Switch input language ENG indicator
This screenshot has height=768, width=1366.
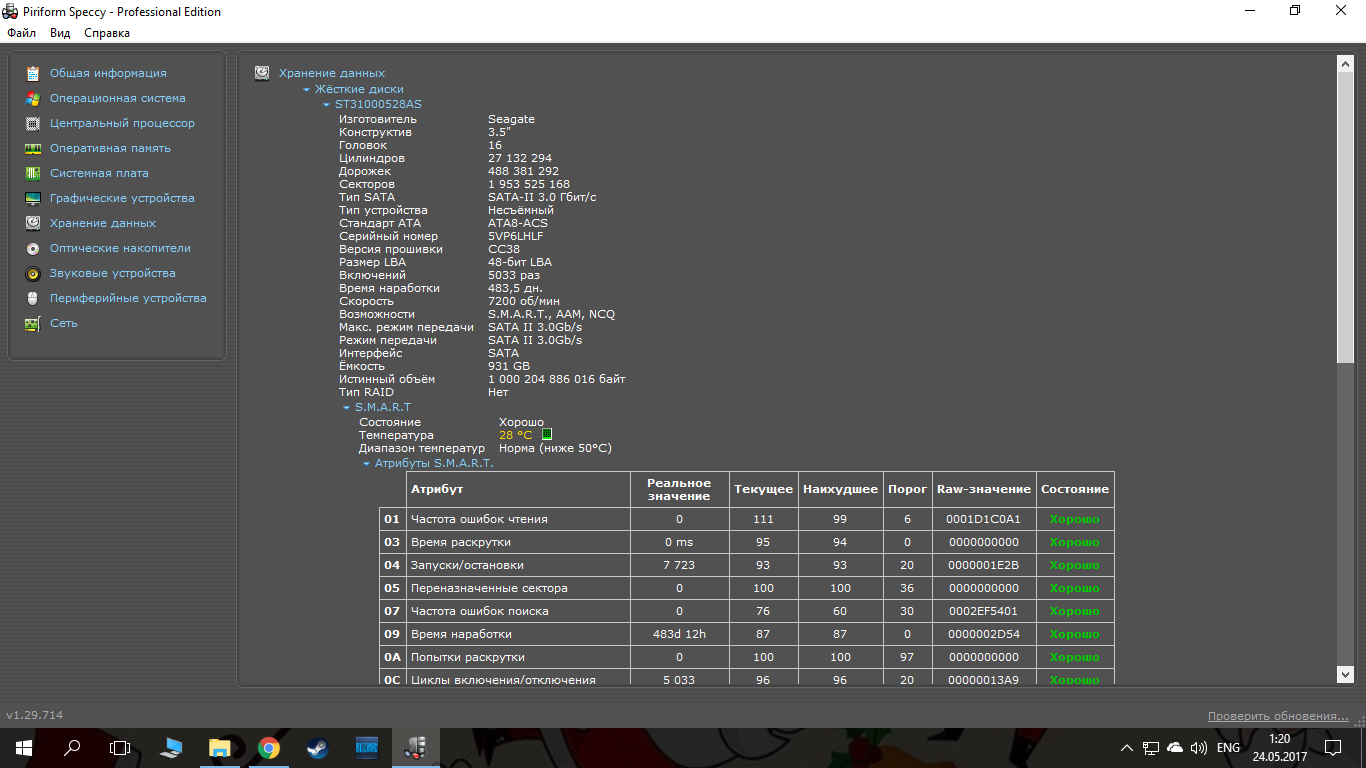(1229, 747)
